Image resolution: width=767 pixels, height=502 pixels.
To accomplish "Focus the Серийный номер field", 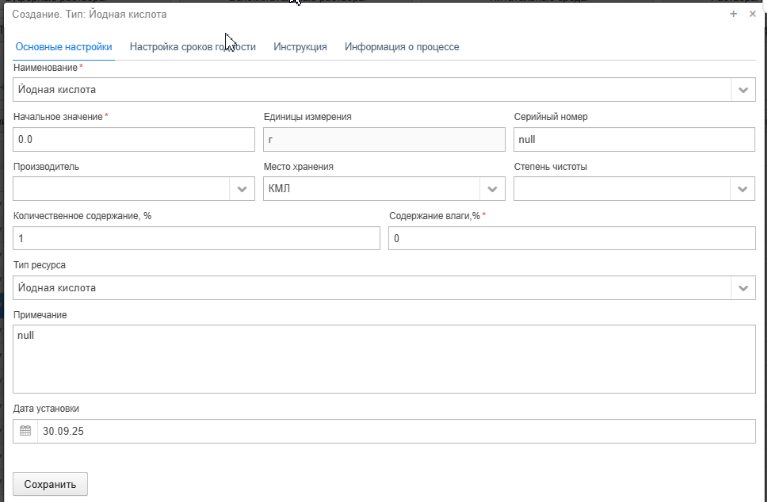I will (634, 139).
